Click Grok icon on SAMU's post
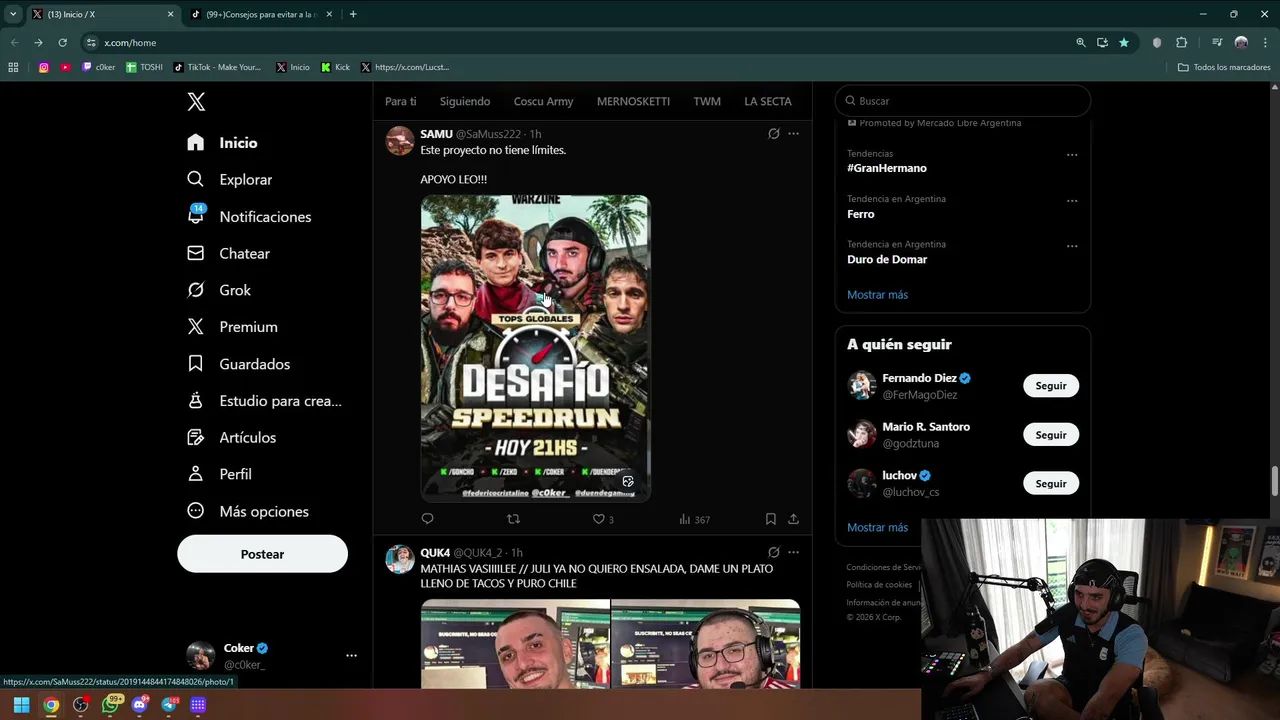Image resolution: width=1280 pixels, height=720 pixels. pos(773,134)
